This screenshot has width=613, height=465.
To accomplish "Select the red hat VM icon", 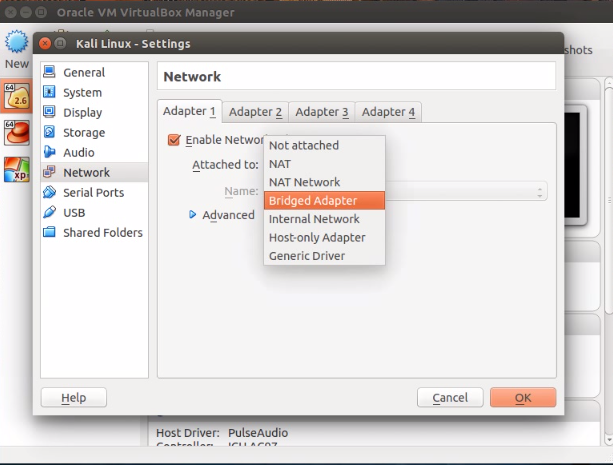I will pyautogui.click(x=16, y=133).
